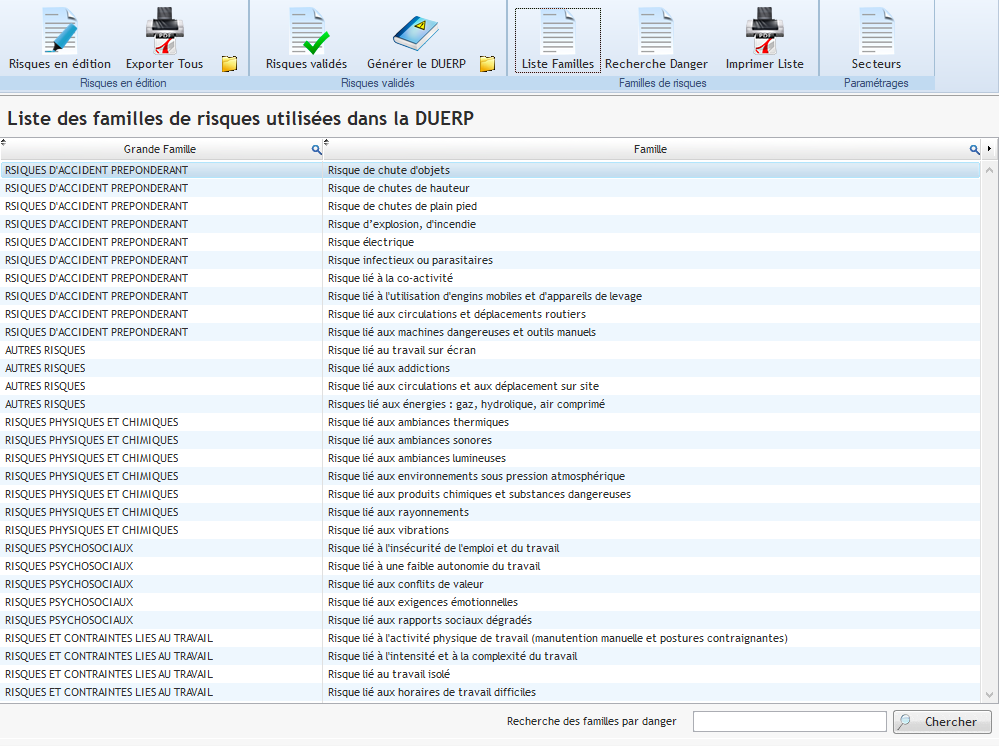Click the magnifier in Grande Famille column header
This screenshot has height=746, width=999.
(316, 150)
